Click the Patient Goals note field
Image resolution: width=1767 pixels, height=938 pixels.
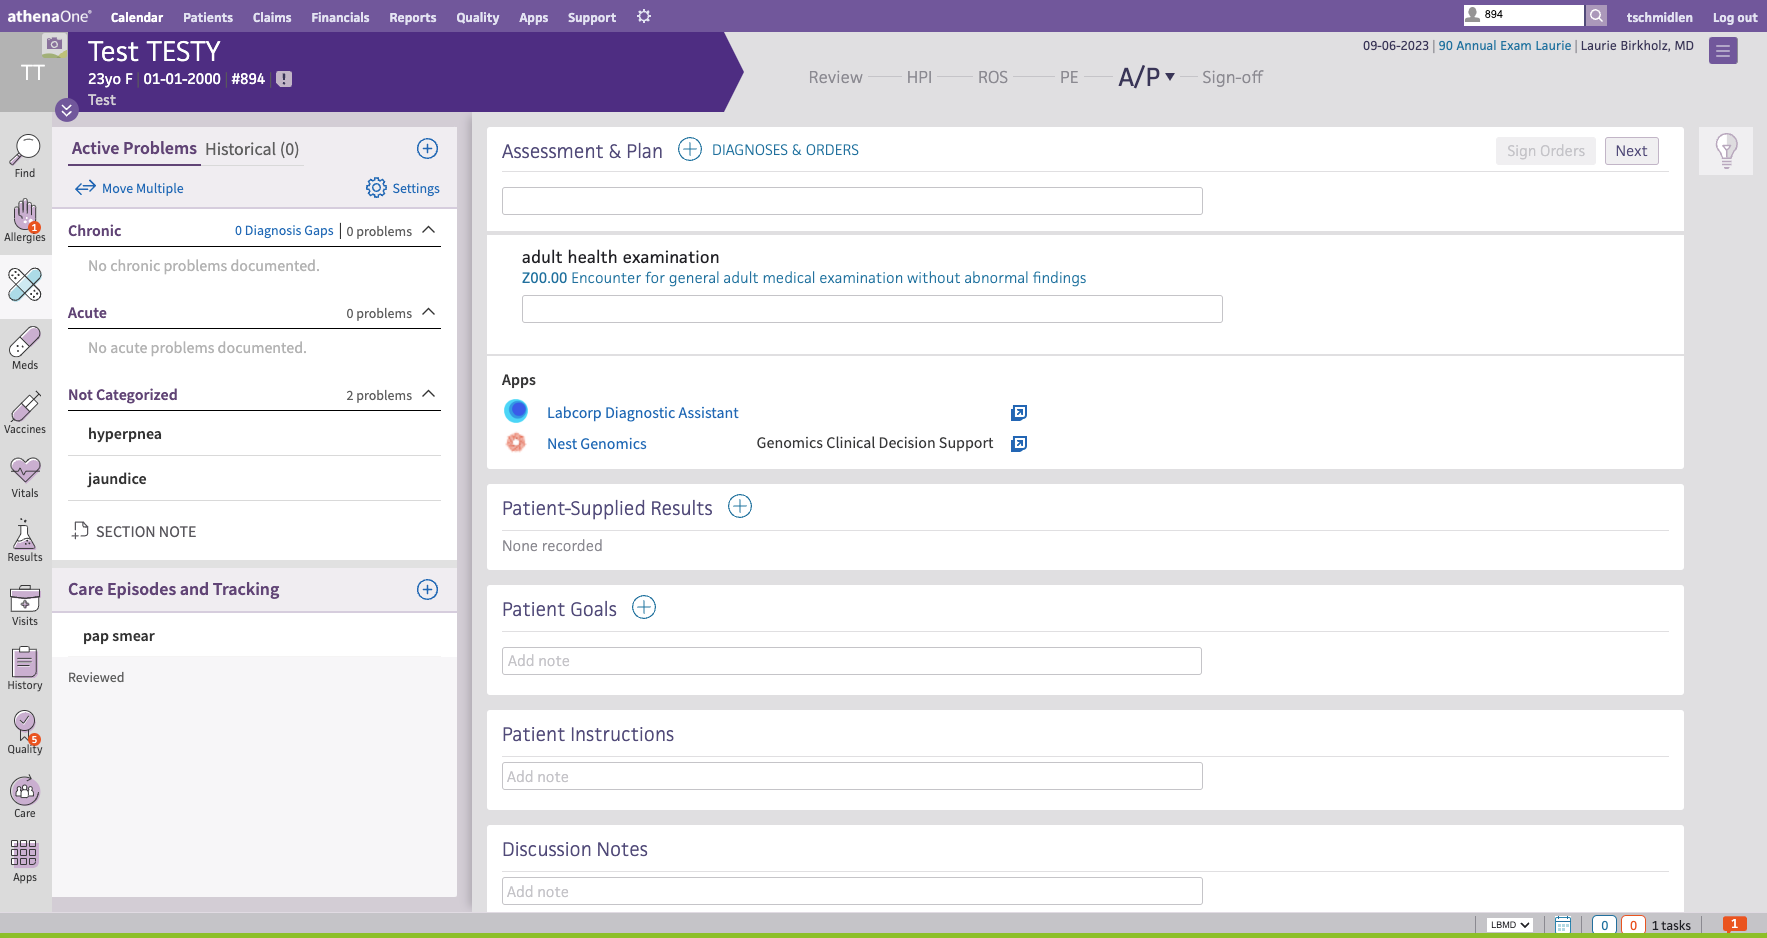click(x=851, y=661)
